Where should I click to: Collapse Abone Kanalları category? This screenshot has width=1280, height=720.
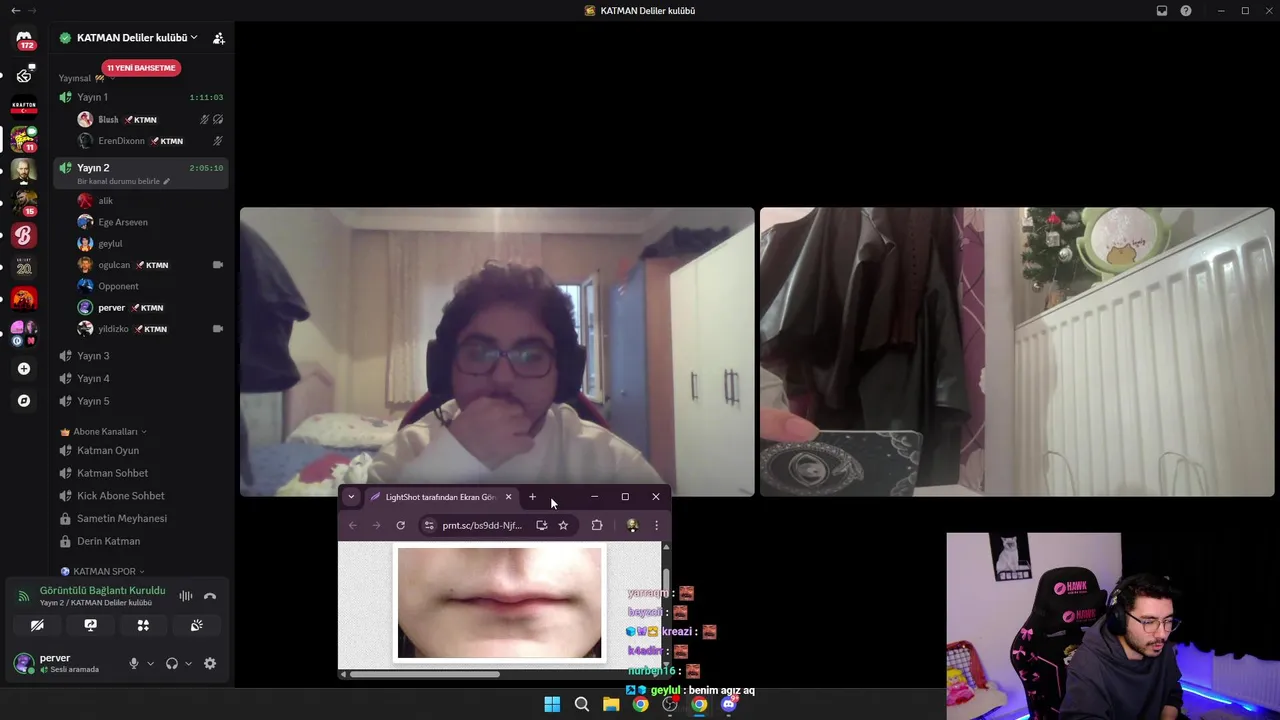[x=104, y=432]
